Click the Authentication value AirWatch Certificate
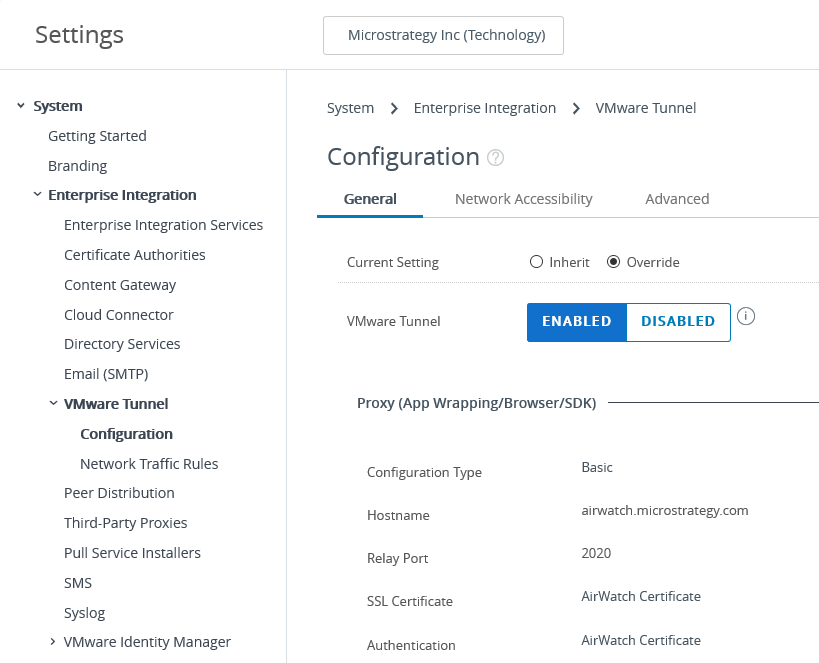 click(x=641, y=640)
